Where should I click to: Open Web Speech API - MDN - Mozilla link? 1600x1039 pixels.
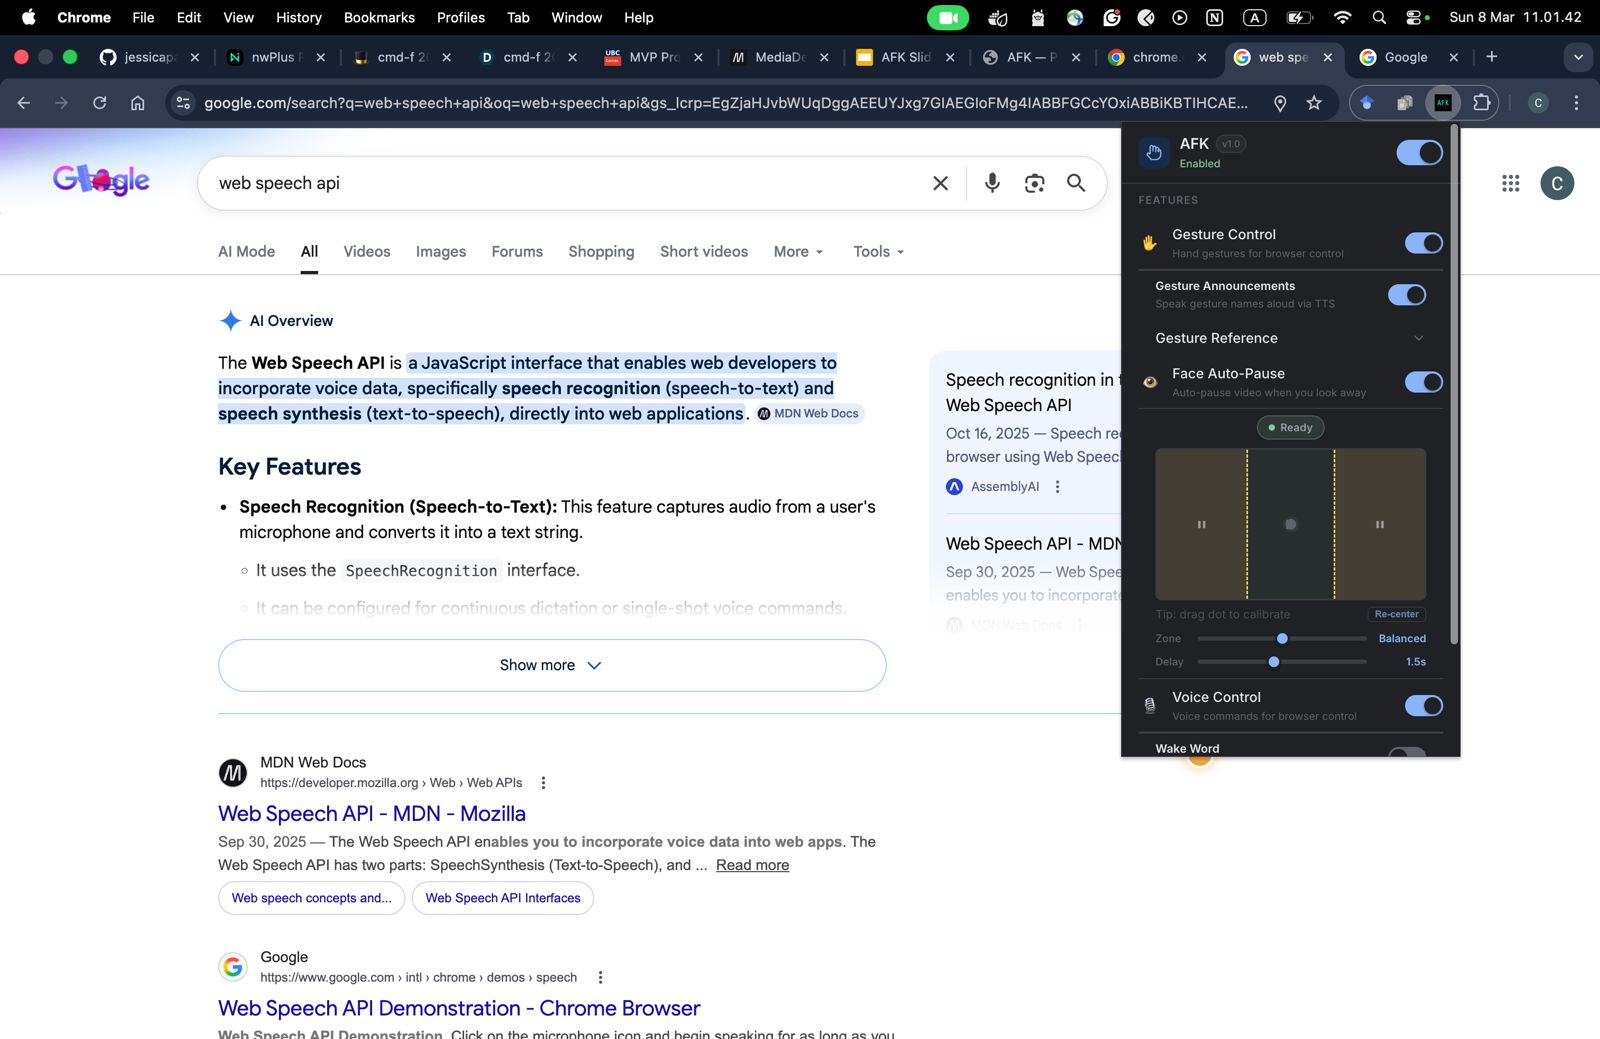coord(372,814)
